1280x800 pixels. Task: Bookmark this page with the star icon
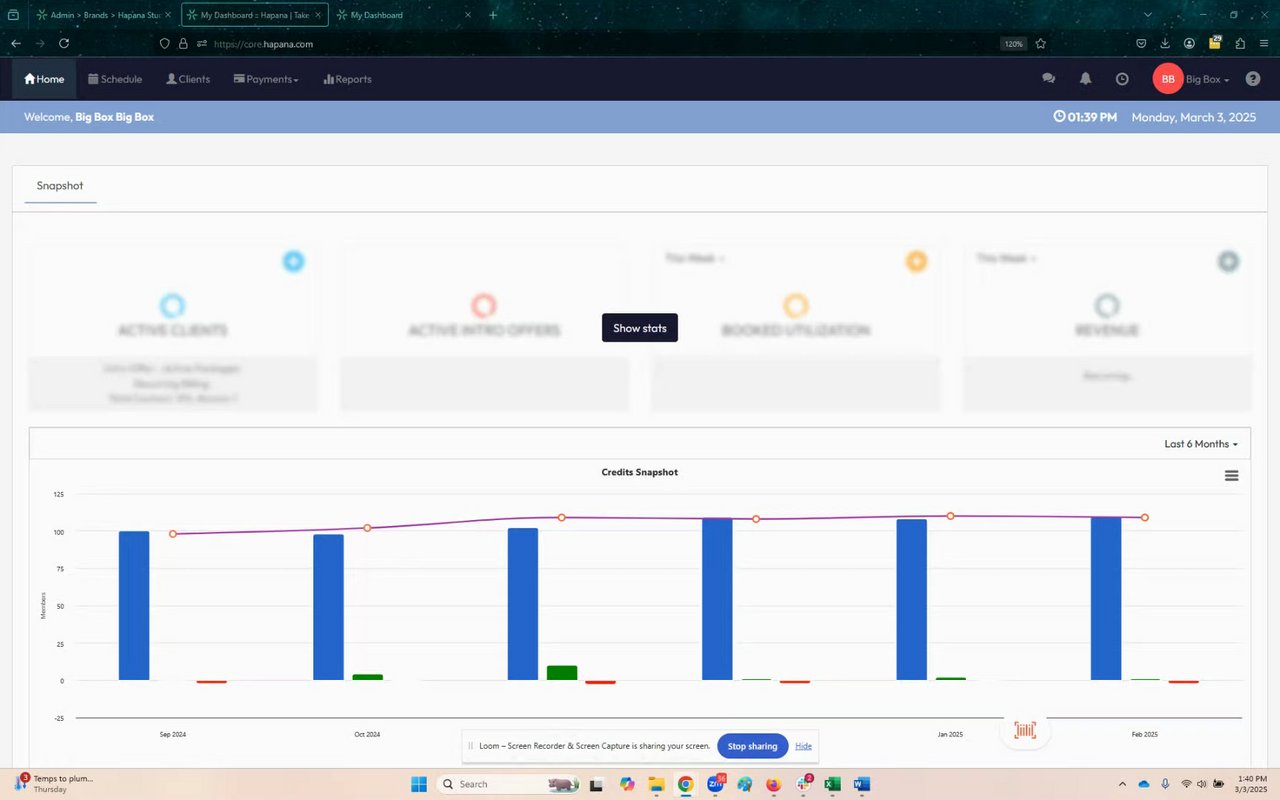click(1040, 44)
